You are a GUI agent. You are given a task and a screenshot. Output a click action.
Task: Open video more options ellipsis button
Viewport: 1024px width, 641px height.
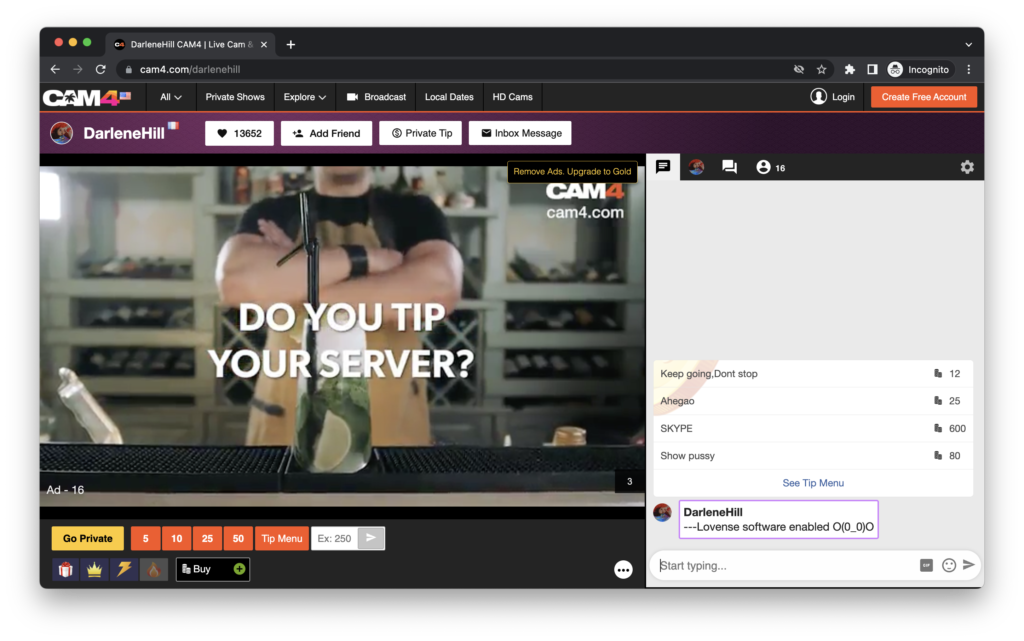[x=623, y=570]
